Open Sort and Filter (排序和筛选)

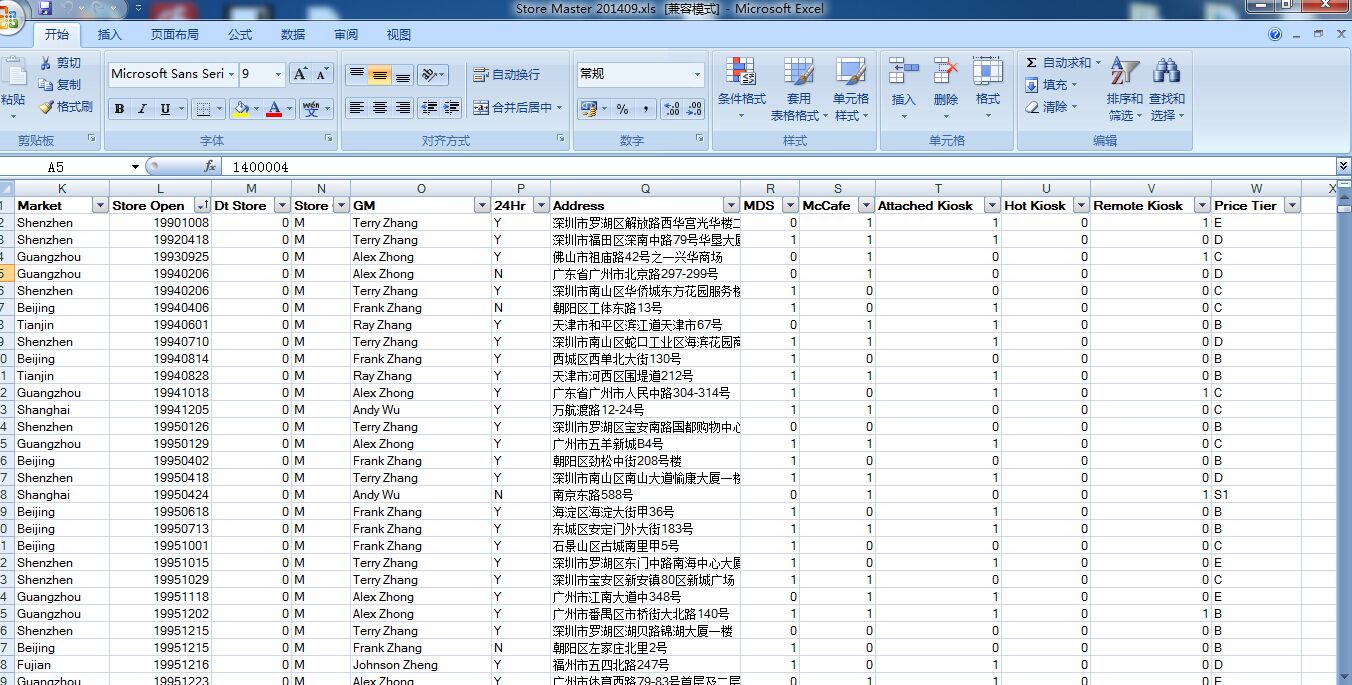point(1125,88)
